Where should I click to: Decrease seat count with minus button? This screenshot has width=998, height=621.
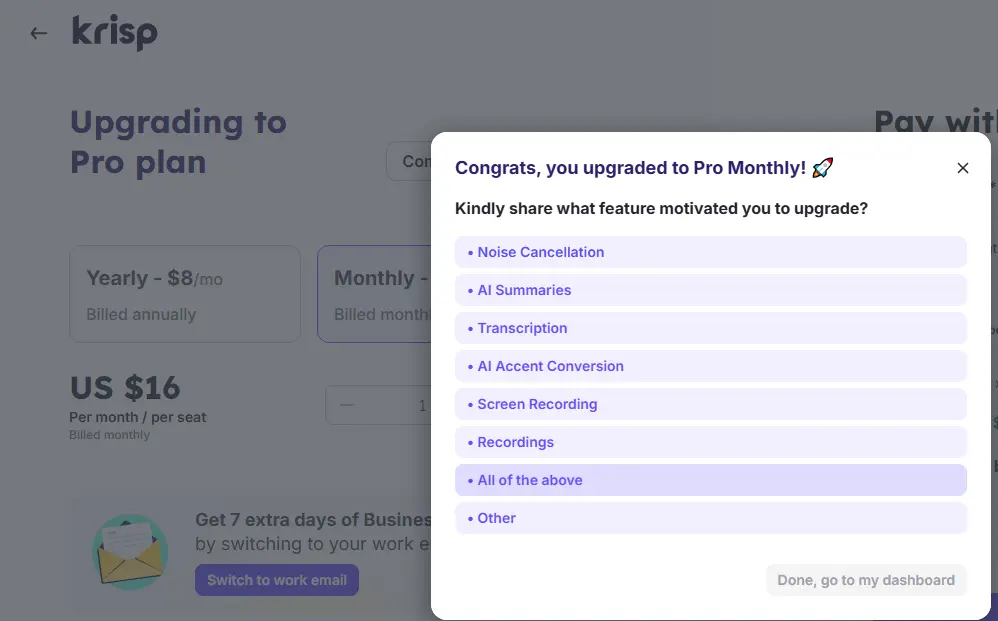(347, 405)
